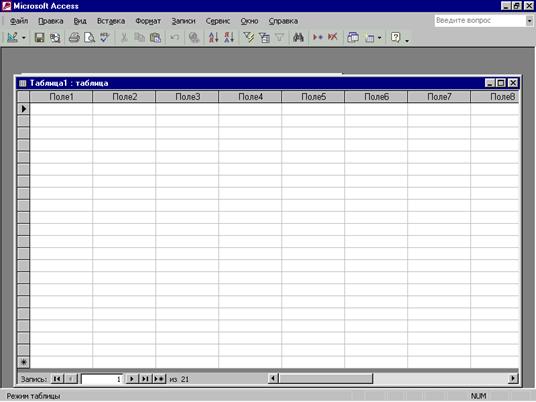The height and width of the screenshot is (402, 536).
Task: Open the help question box dropdown arrow
Action: tap(529, 21)
